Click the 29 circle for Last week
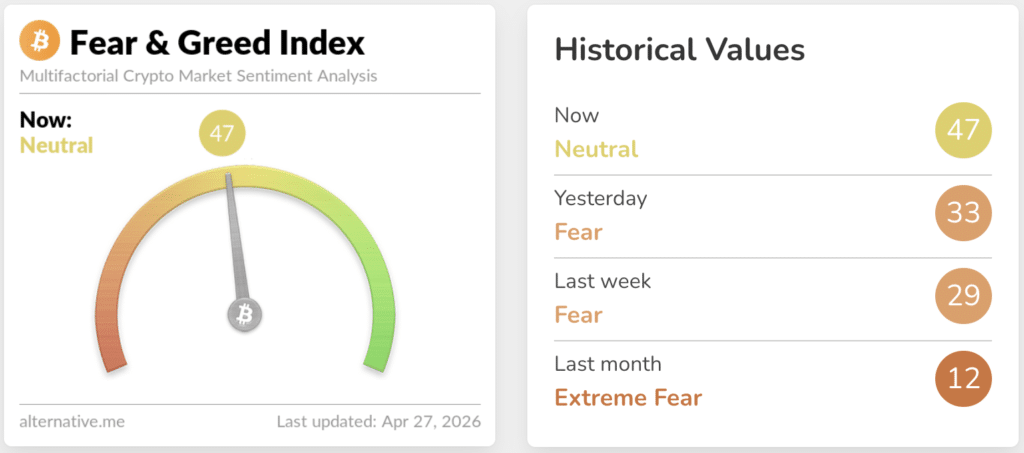This screenshot has width=1024, height=453. (x=963, y=297)
